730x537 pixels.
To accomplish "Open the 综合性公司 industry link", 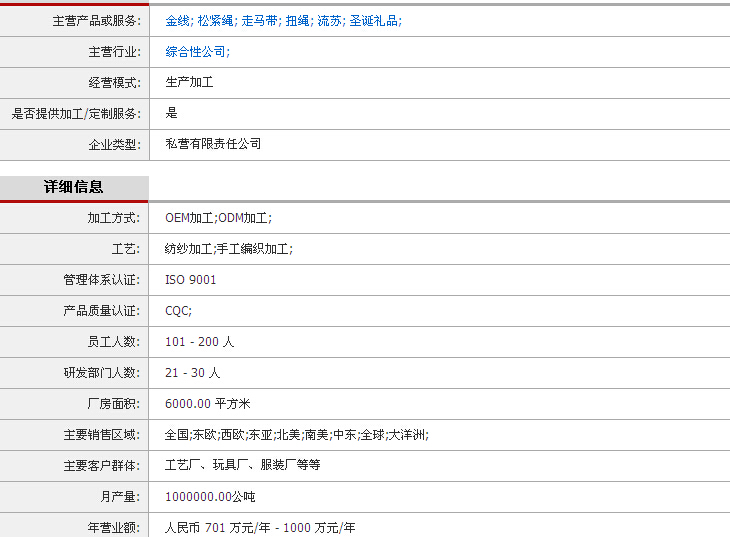I will coord(195,51).
